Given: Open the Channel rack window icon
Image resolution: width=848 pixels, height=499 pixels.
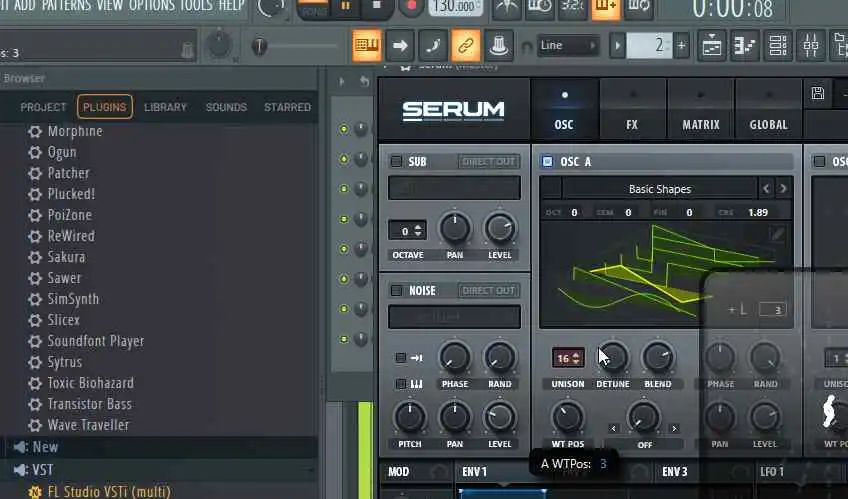Looking at the screenshot, I should pyautogui.click(x=778, y=45).
